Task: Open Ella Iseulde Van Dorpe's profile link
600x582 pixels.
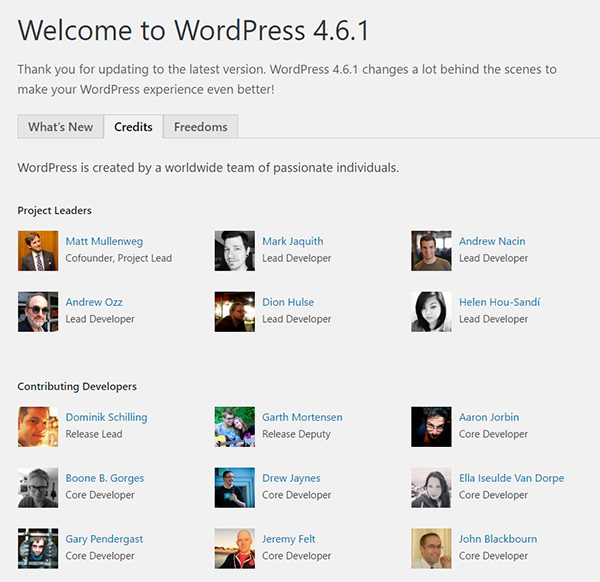Action: [x=512, y=478]
